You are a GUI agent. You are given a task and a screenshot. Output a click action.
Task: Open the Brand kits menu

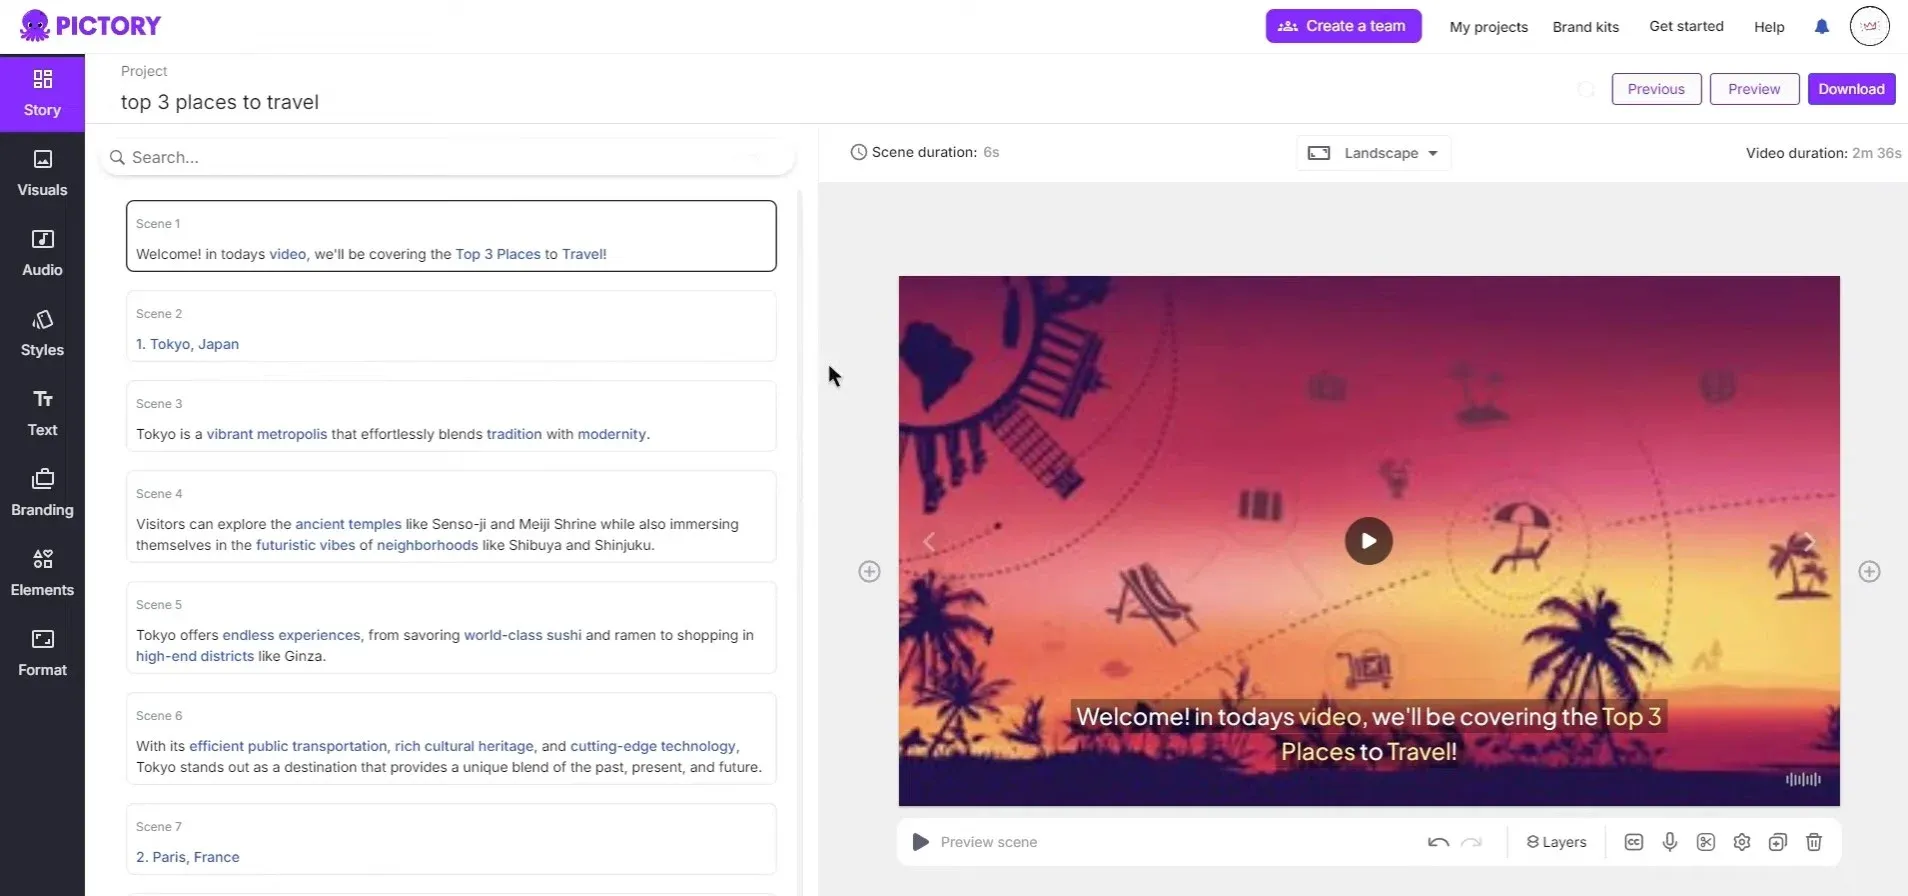pos(1585,27)
